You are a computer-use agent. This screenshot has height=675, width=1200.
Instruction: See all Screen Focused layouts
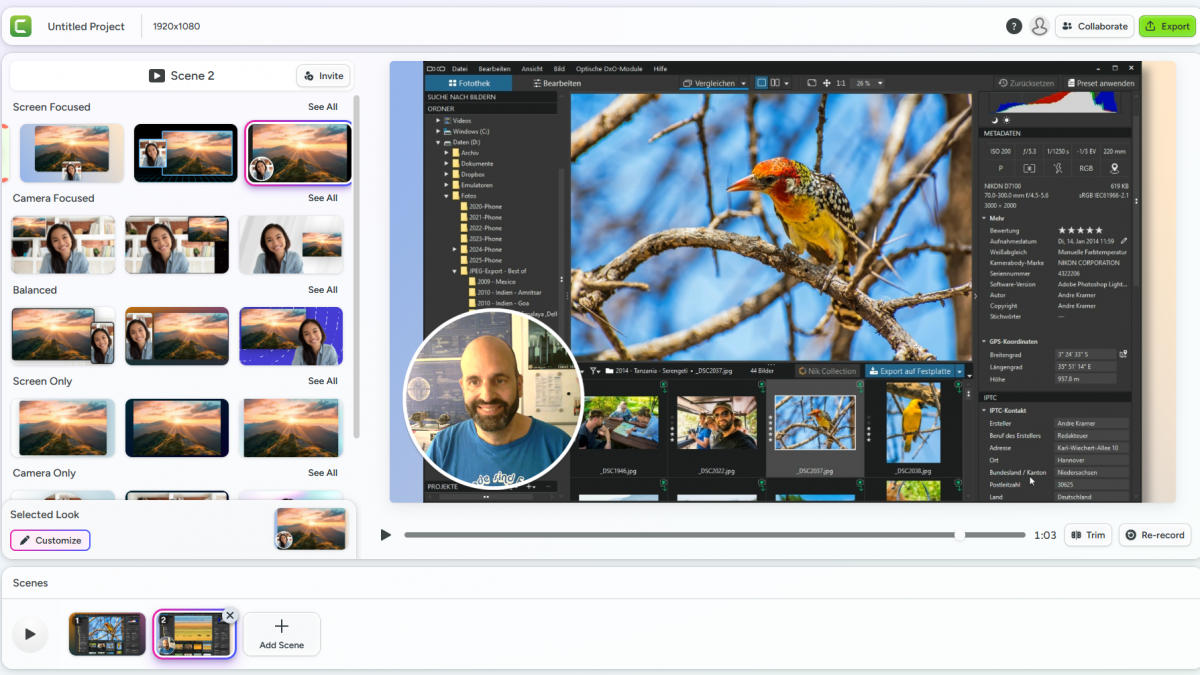[x=322, y=107]
